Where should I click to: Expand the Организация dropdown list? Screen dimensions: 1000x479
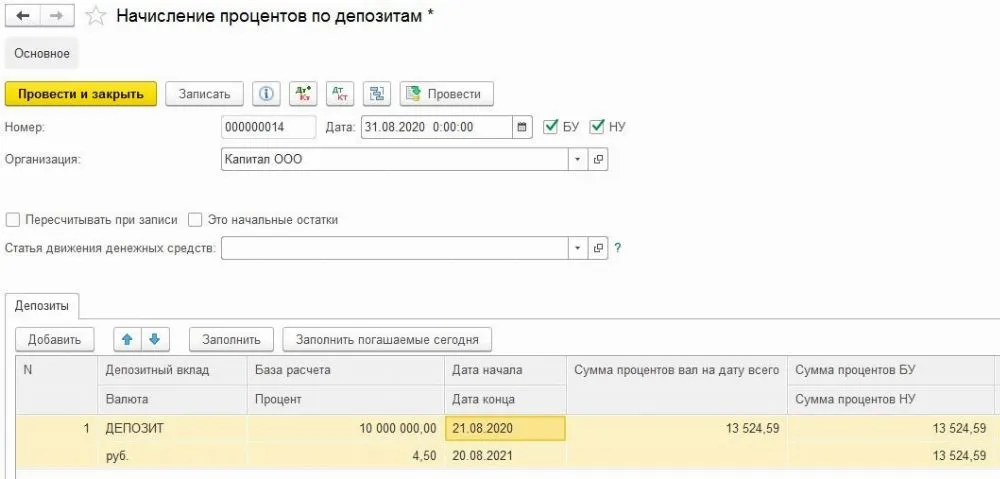tap(577, 159)
